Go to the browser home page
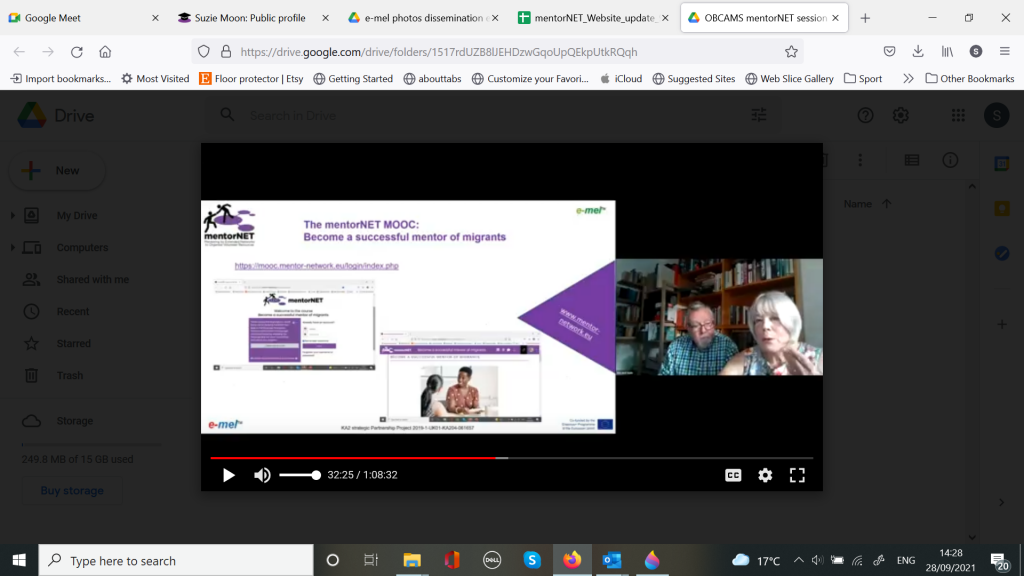Viewport: 1024px width, 576px height. point(105,52)
